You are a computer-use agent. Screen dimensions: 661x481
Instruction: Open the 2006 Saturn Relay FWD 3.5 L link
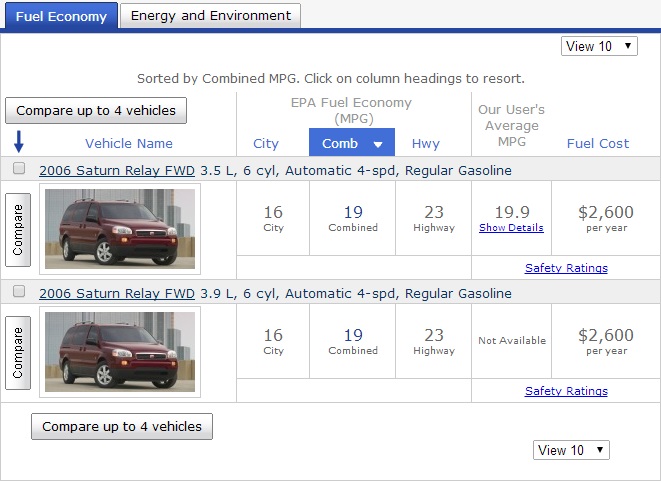tap(117, 171)
